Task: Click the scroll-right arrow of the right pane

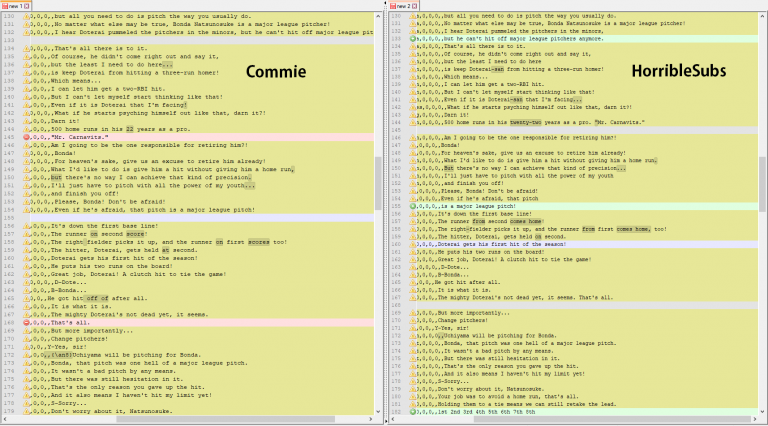Action: pos(756,419)
